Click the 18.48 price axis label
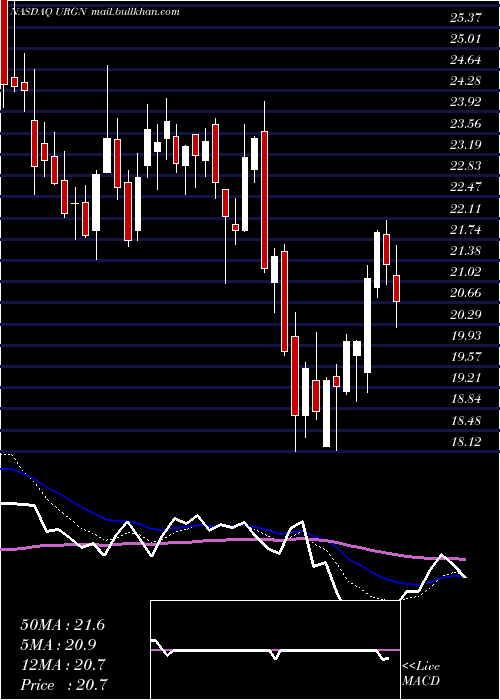This screenshot has width=500, height=700. (466, 420)
